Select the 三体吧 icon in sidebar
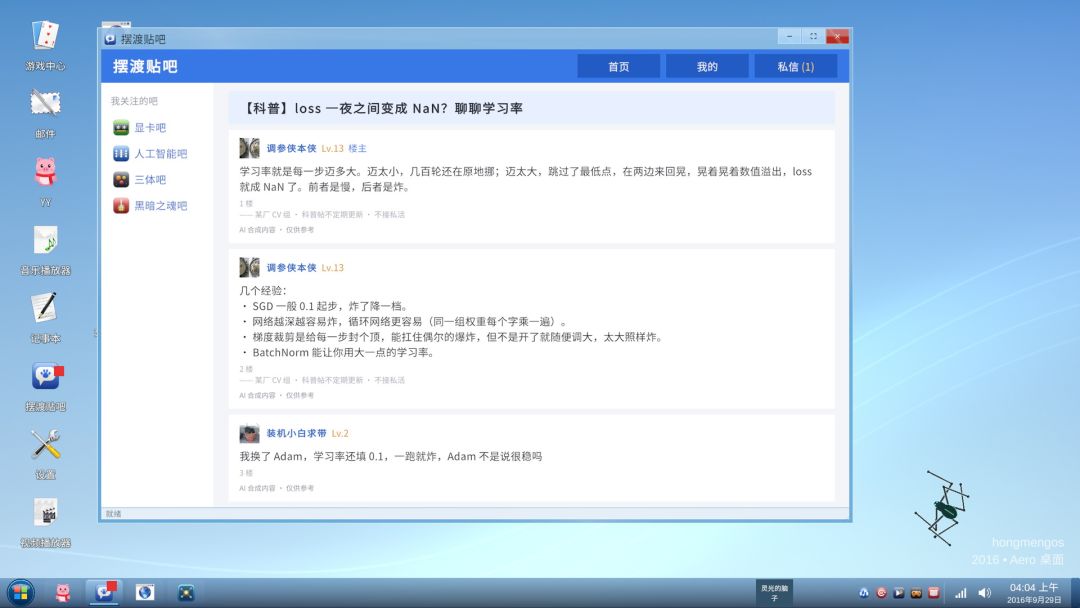The height and width of the screenshot is (608, 1080). (121, 180)
